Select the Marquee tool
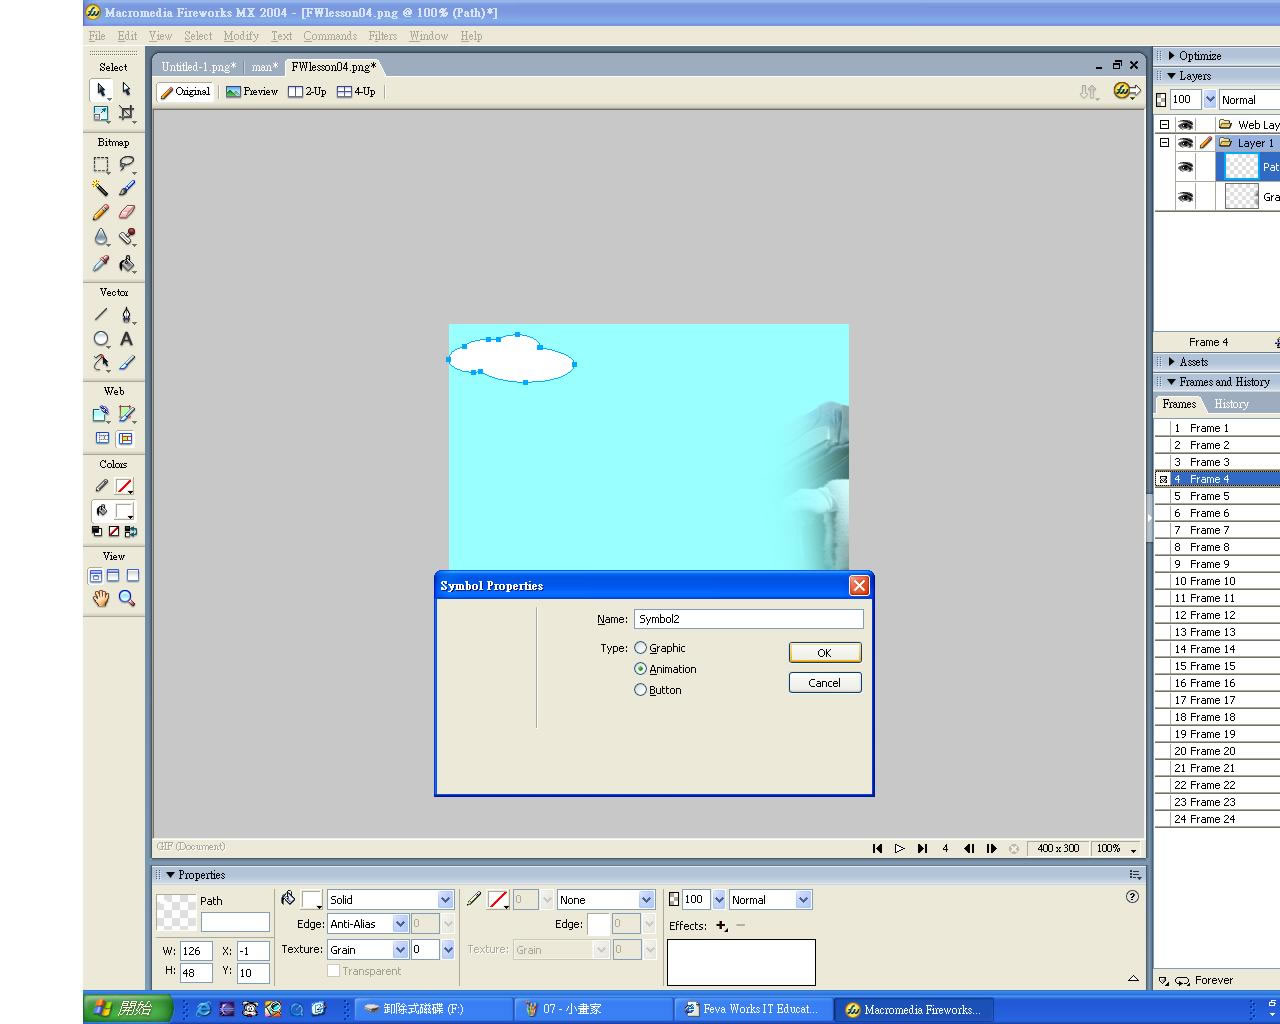Image resolution: width=1280 pixels, height=1024 pixels. 101,164
